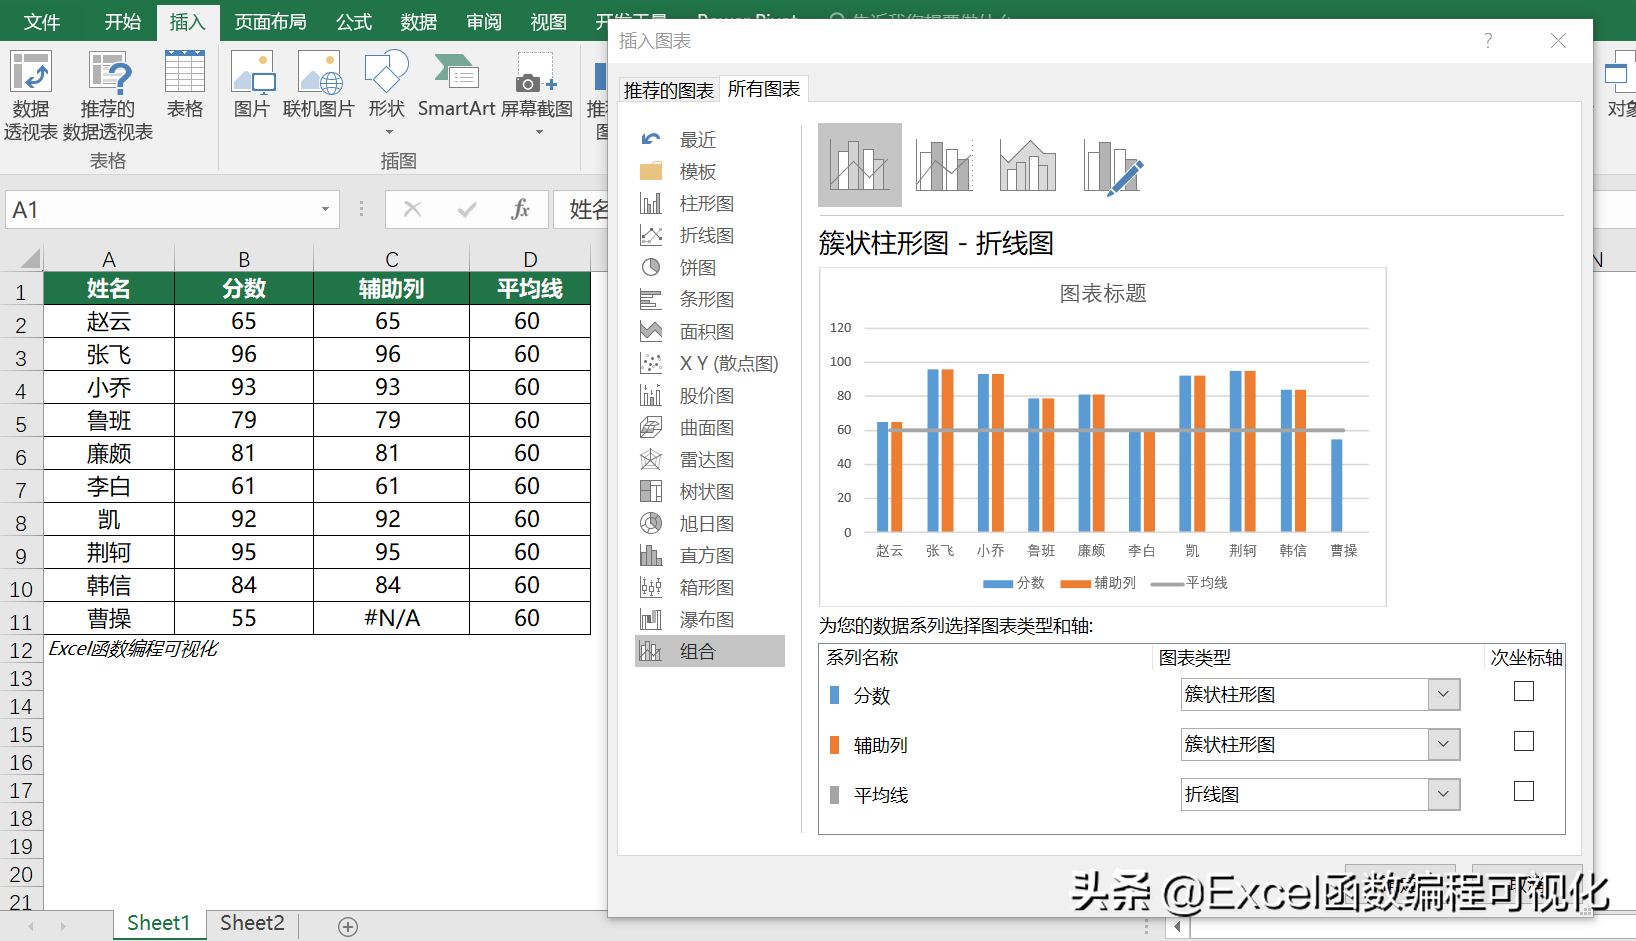Insert a Table (表格) from the ribbon
Screen dimensions: 1636x941
coord(185,85)
